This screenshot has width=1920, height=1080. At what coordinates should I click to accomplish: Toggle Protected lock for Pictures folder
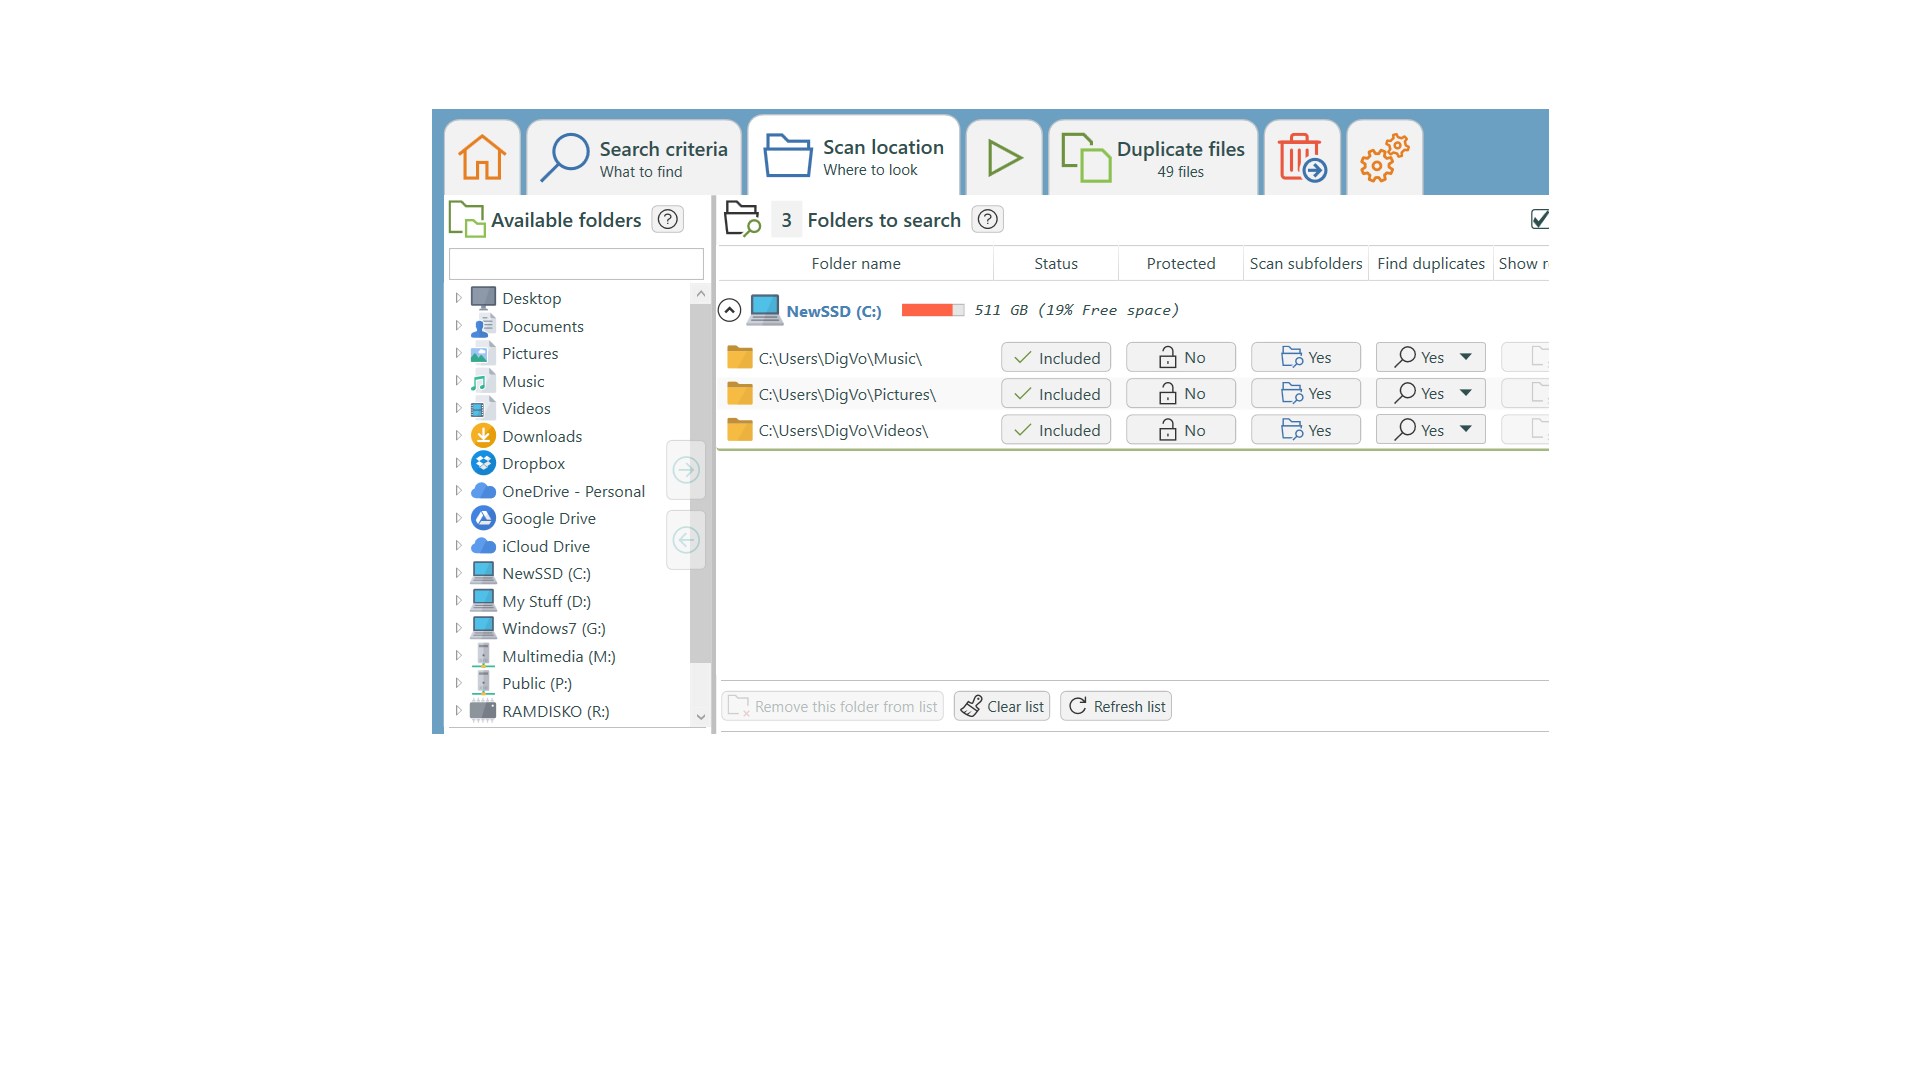1180,394
